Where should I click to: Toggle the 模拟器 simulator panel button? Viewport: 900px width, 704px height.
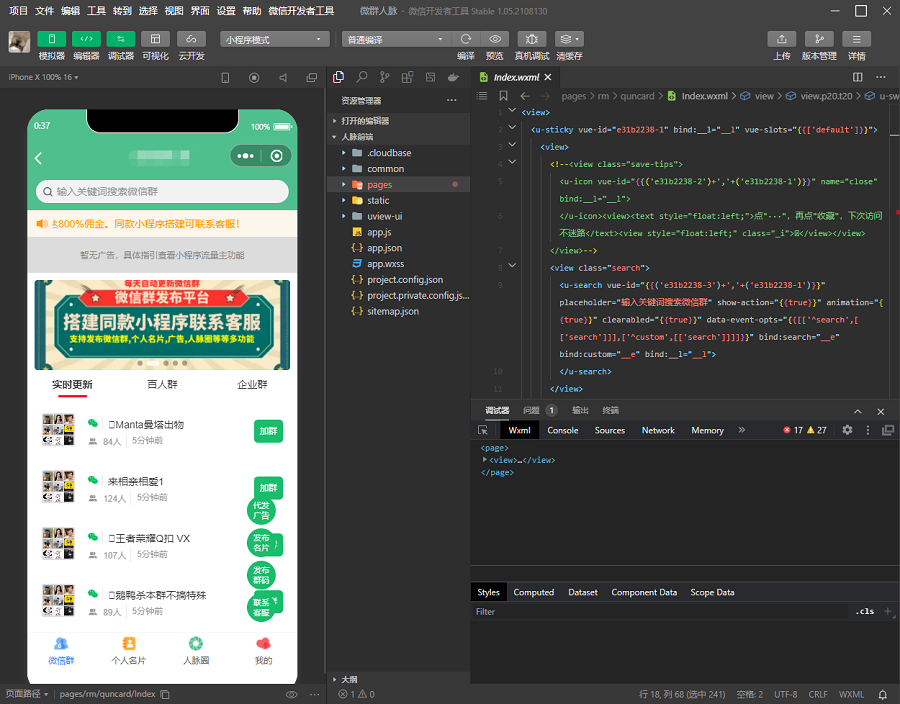tap(52, 39)
